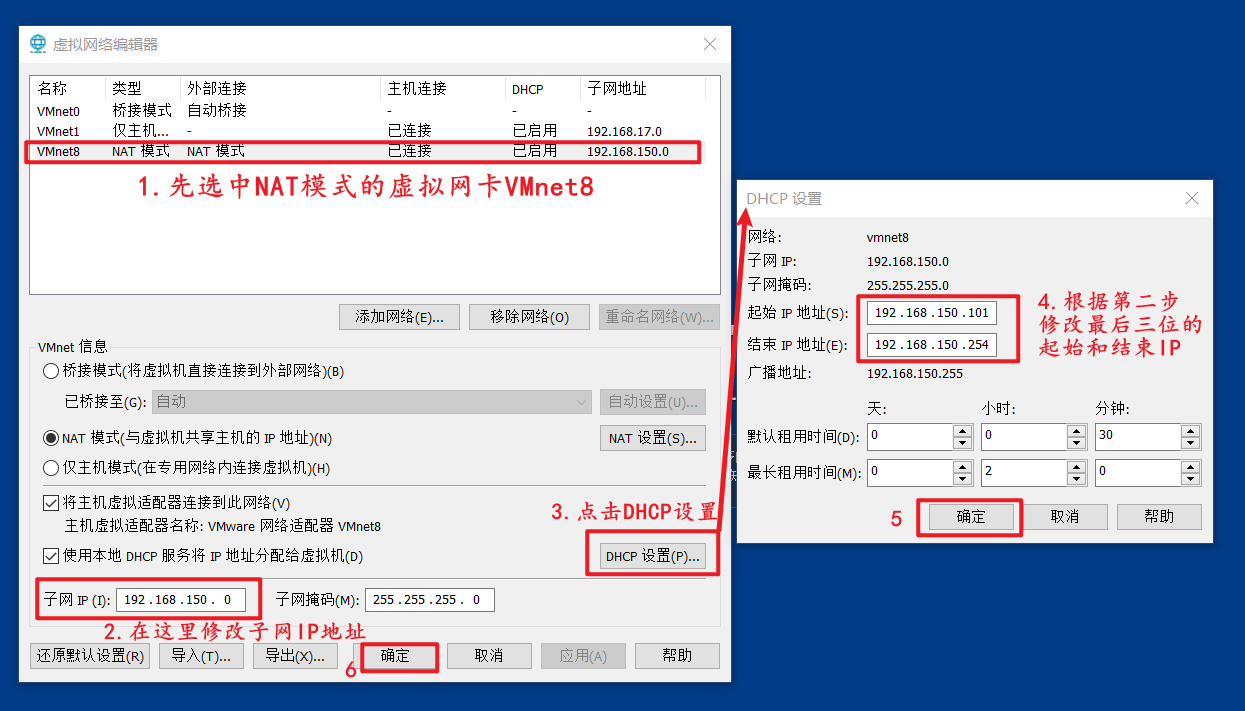
Task: Increase max lease minutes spinner
Action: 1191,467
